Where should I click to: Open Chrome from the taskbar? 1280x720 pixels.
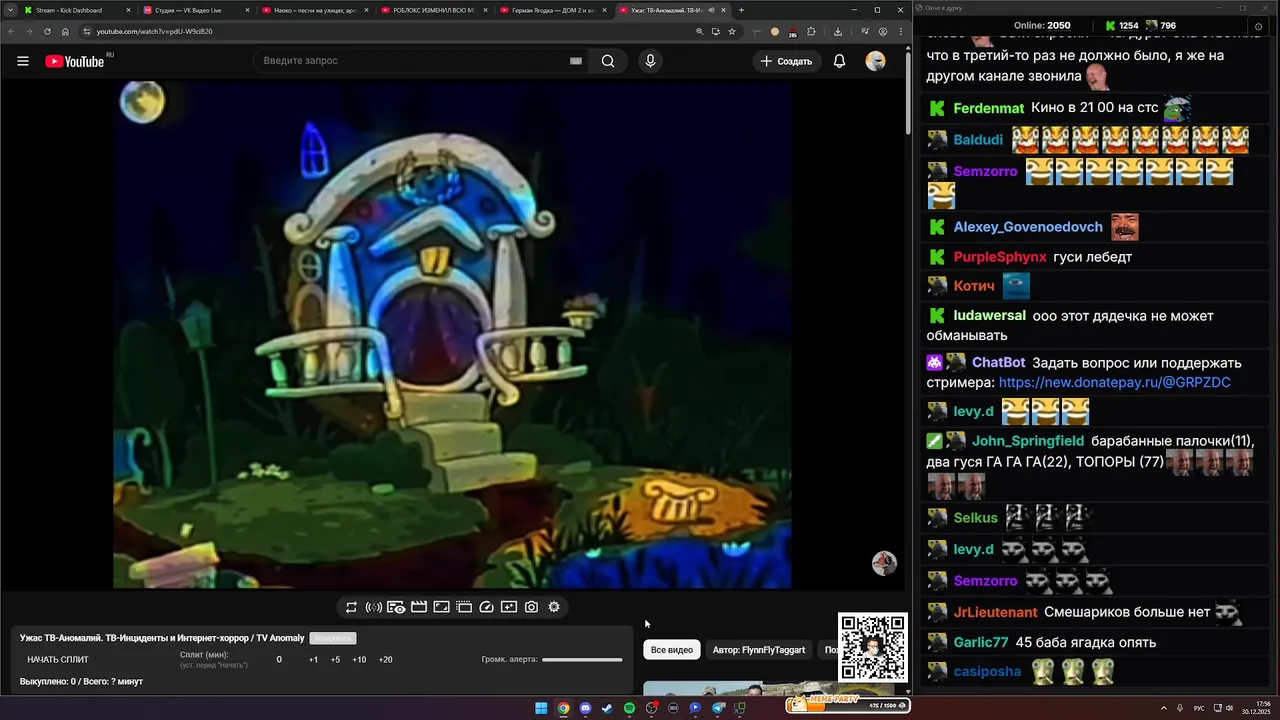click(x=563, y=708)
